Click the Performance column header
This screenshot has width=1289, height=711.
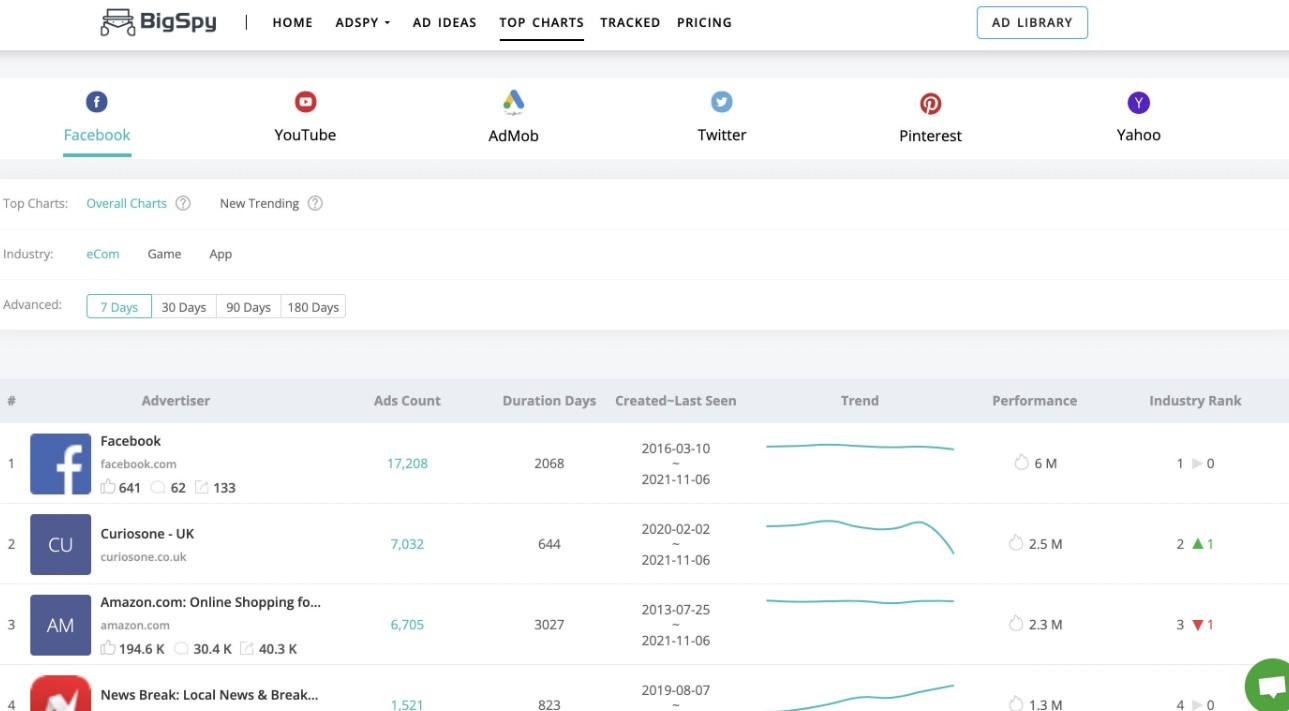(x=1034, y=401)
